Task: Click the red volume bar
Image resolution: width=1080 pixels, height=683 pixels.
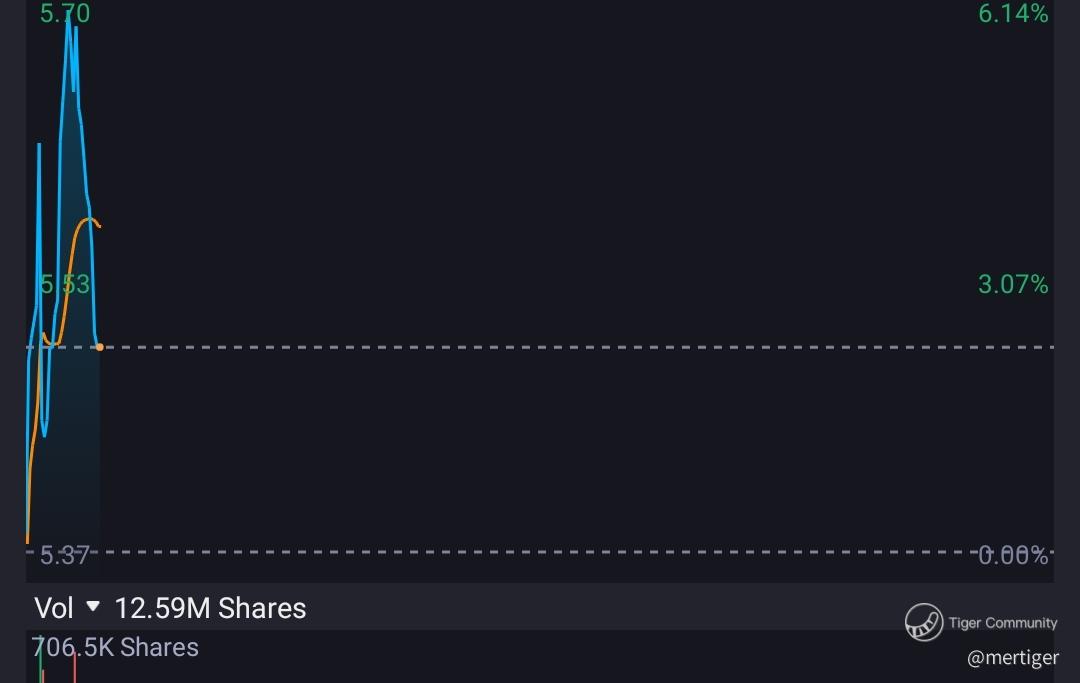Action: [x=74, y=666]
